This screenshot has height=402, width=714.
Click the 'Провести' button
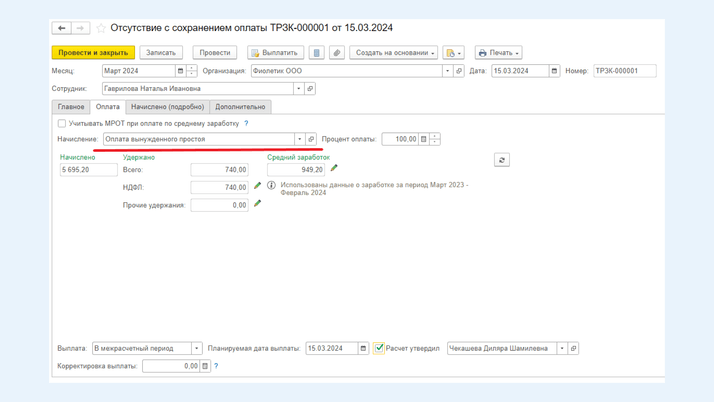pyautogui.click(x=215, y=53)
